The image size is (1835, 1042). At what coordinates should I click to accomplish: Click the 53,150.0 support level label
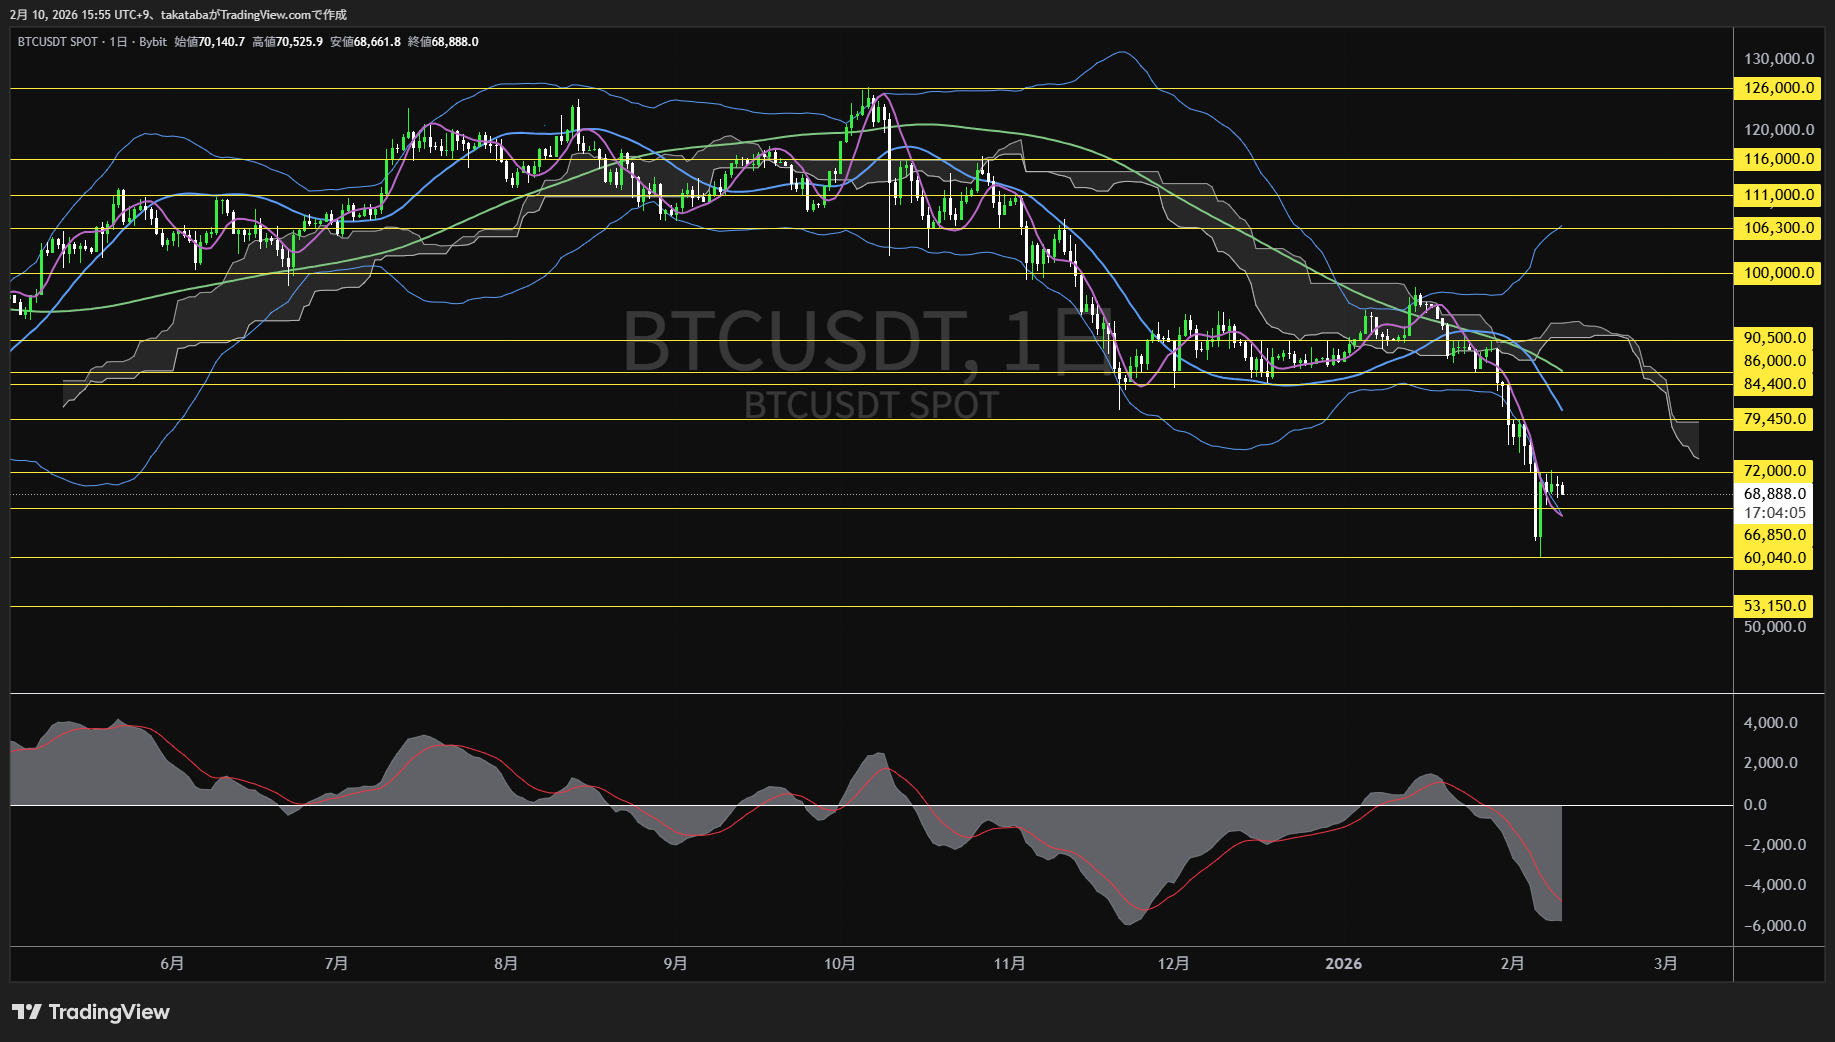point(1775,606)
